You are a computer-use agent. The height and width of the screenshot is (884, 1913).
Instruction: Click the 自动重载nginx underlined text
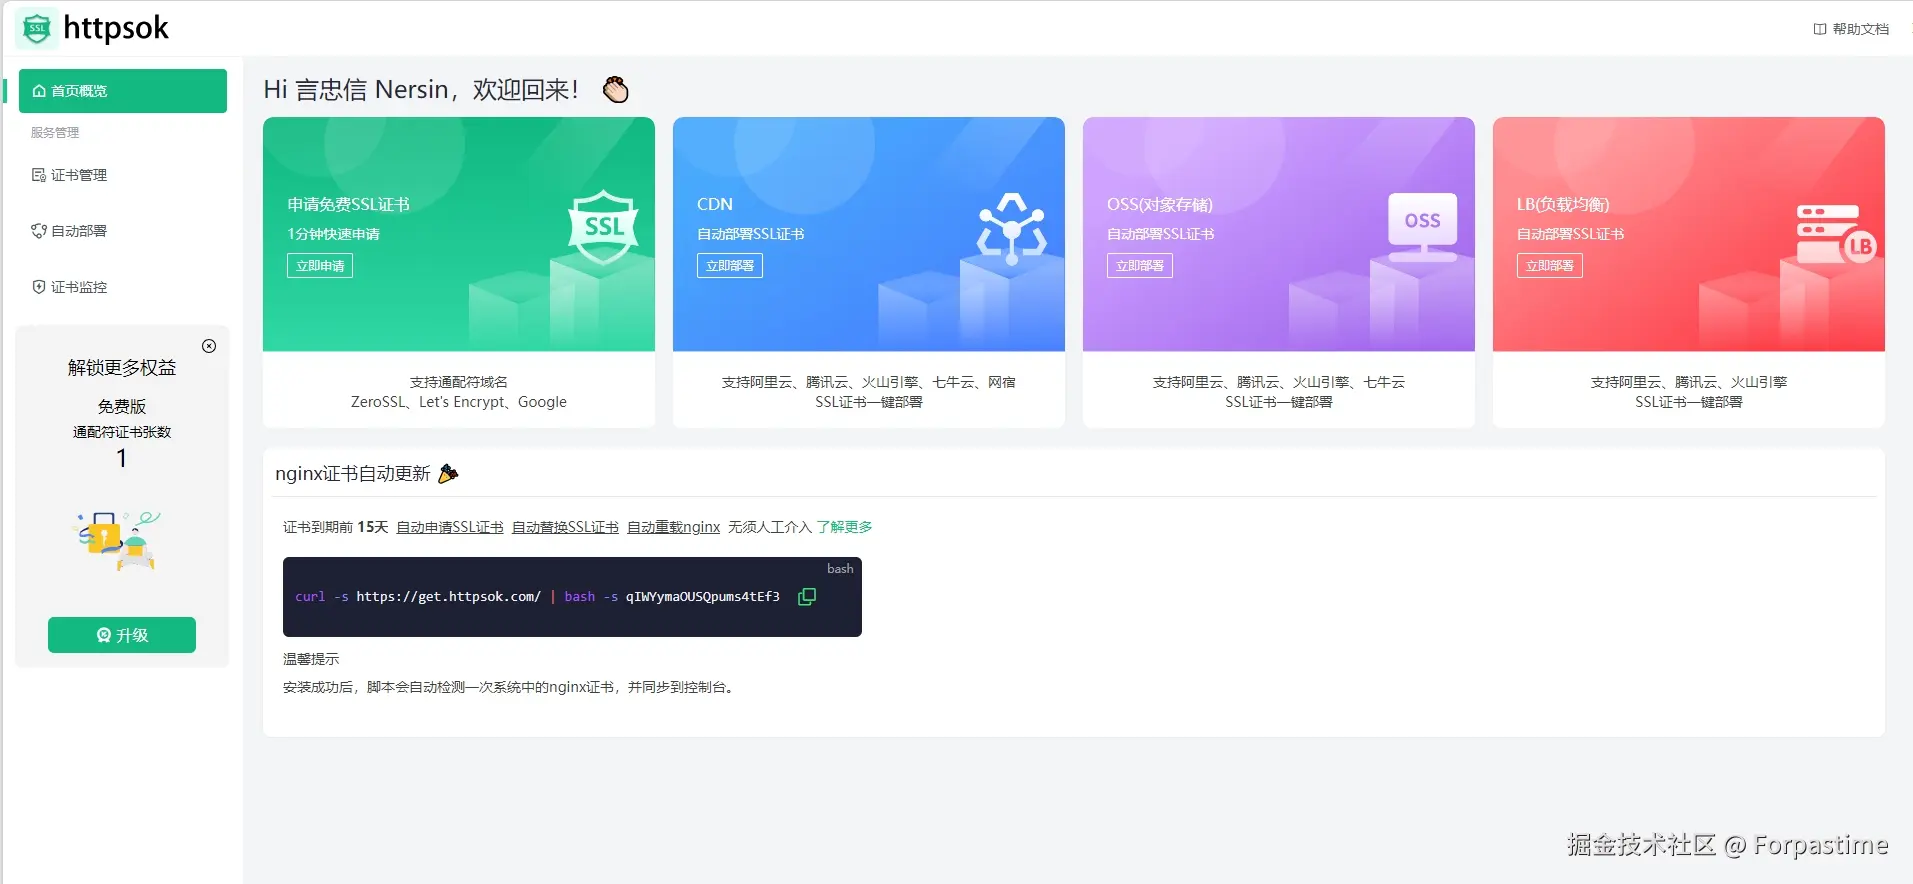coord(673,527)
